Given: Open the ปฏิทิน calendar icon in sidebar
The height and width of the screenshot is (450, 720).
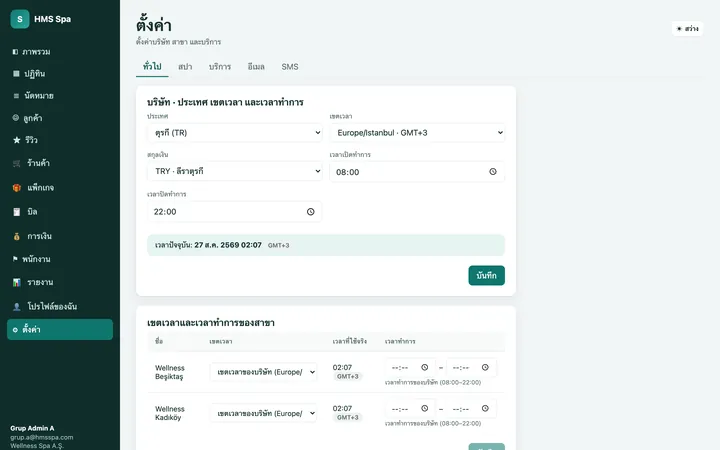Looking at the screenshot, I should 16,73.
